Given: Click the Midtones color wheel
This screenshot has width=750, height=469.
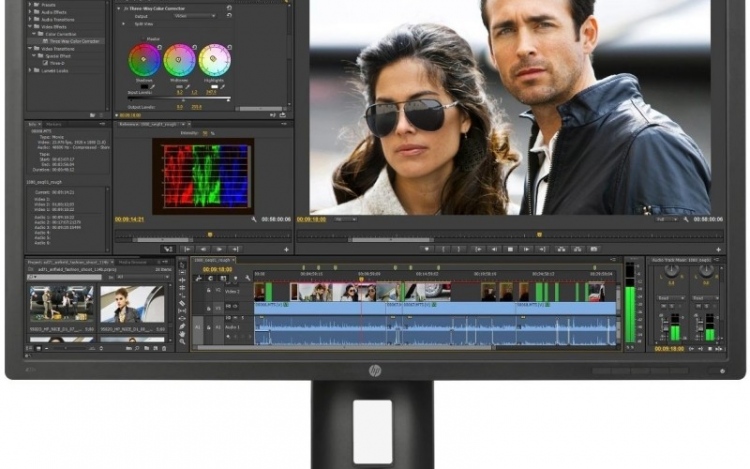Looking at the screenshot, I should pyautogui.click(x=179, y=60).
